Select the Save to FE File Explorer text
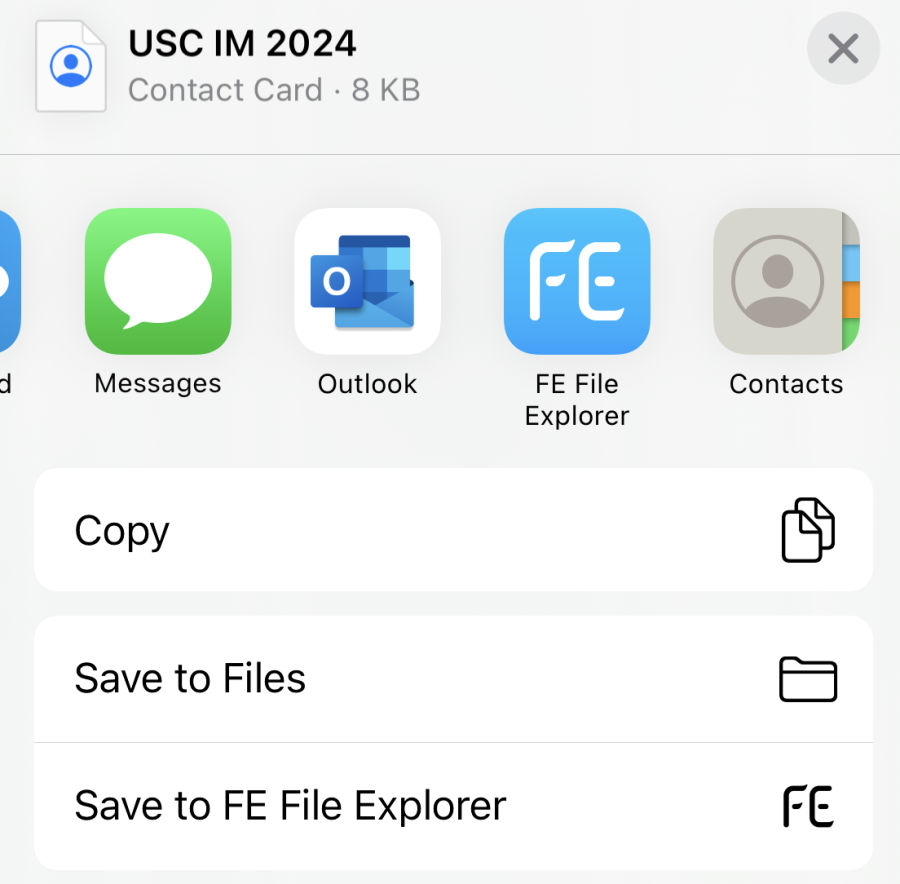The height and width of the screenshot is (884, 900). 290,806
